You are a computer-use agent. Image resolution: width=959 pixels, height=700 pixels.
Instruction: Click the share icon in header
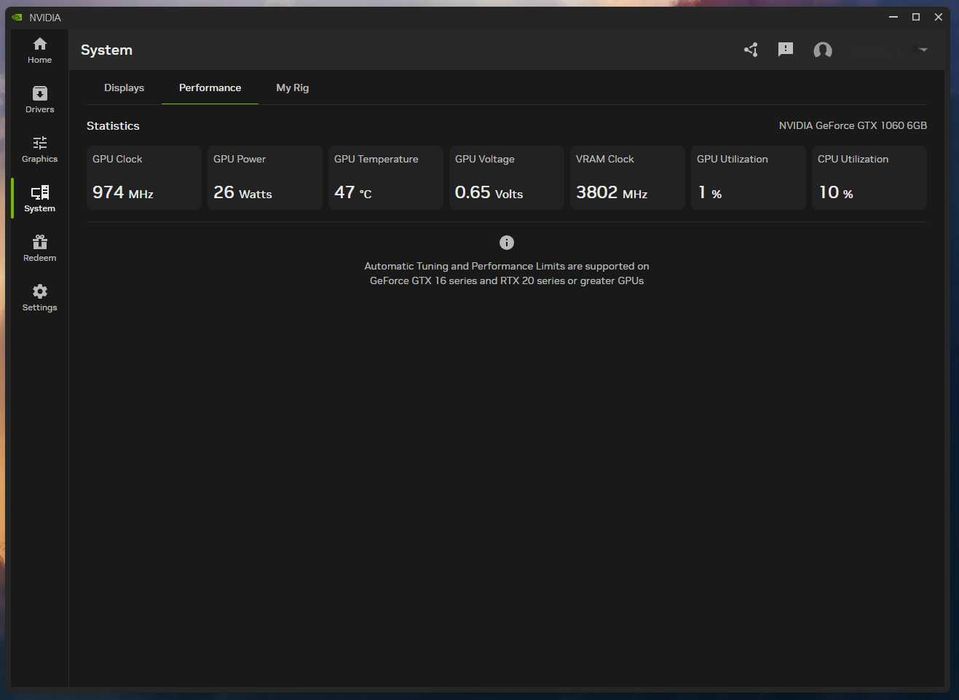click(x=750, y=50)
